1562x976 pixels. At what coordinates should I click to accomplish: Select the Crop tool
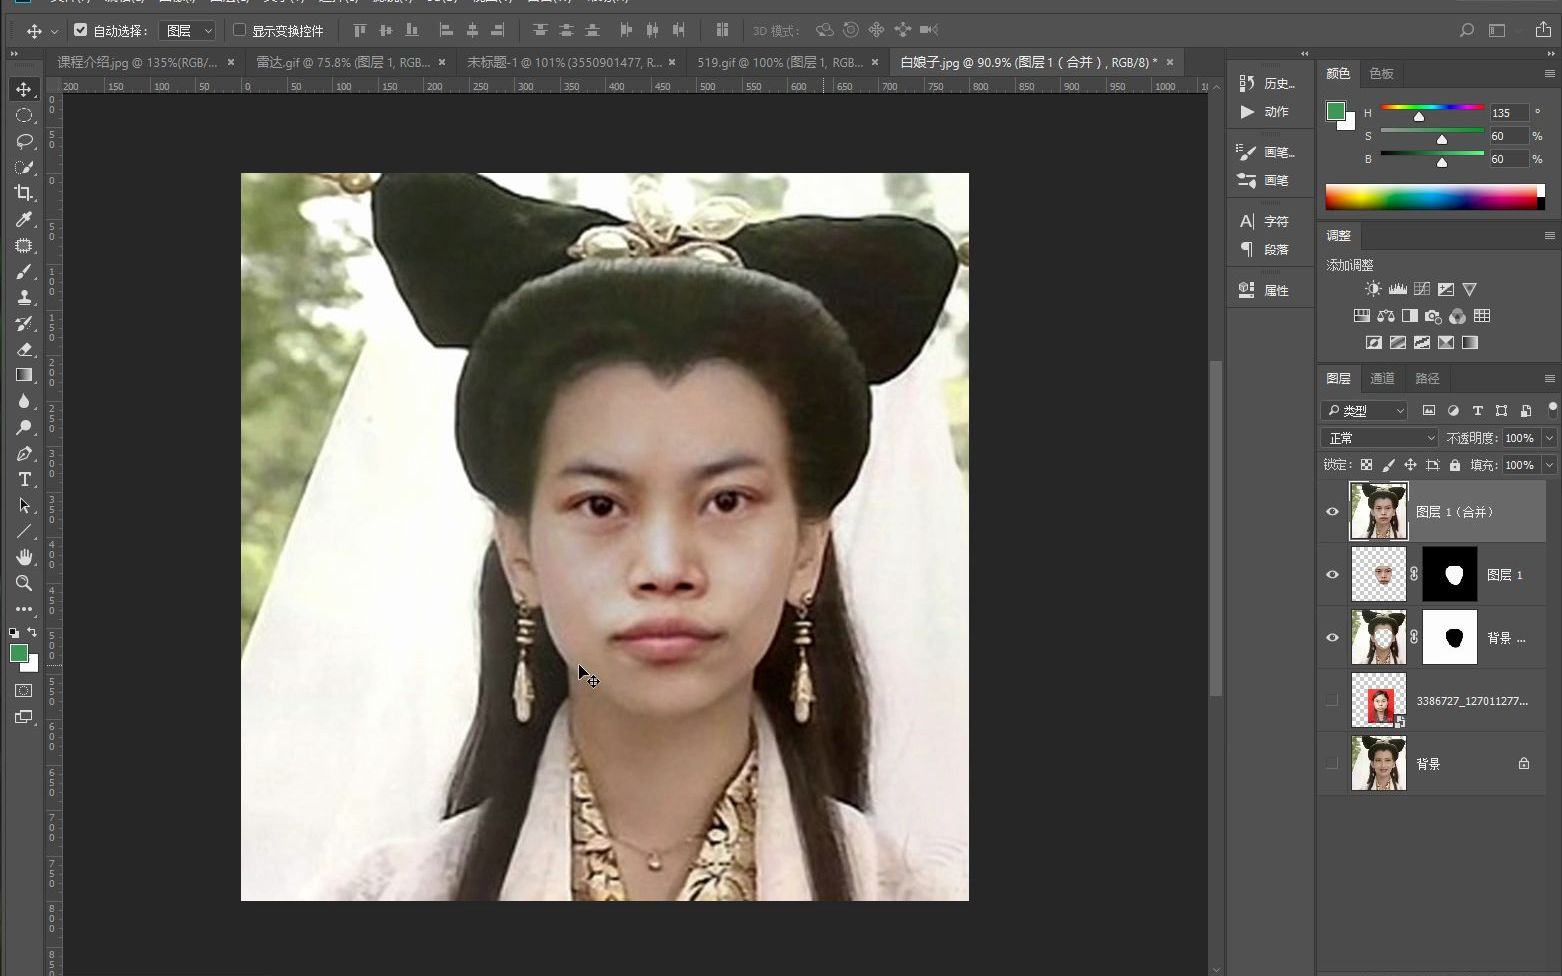[x=24, y=193]
